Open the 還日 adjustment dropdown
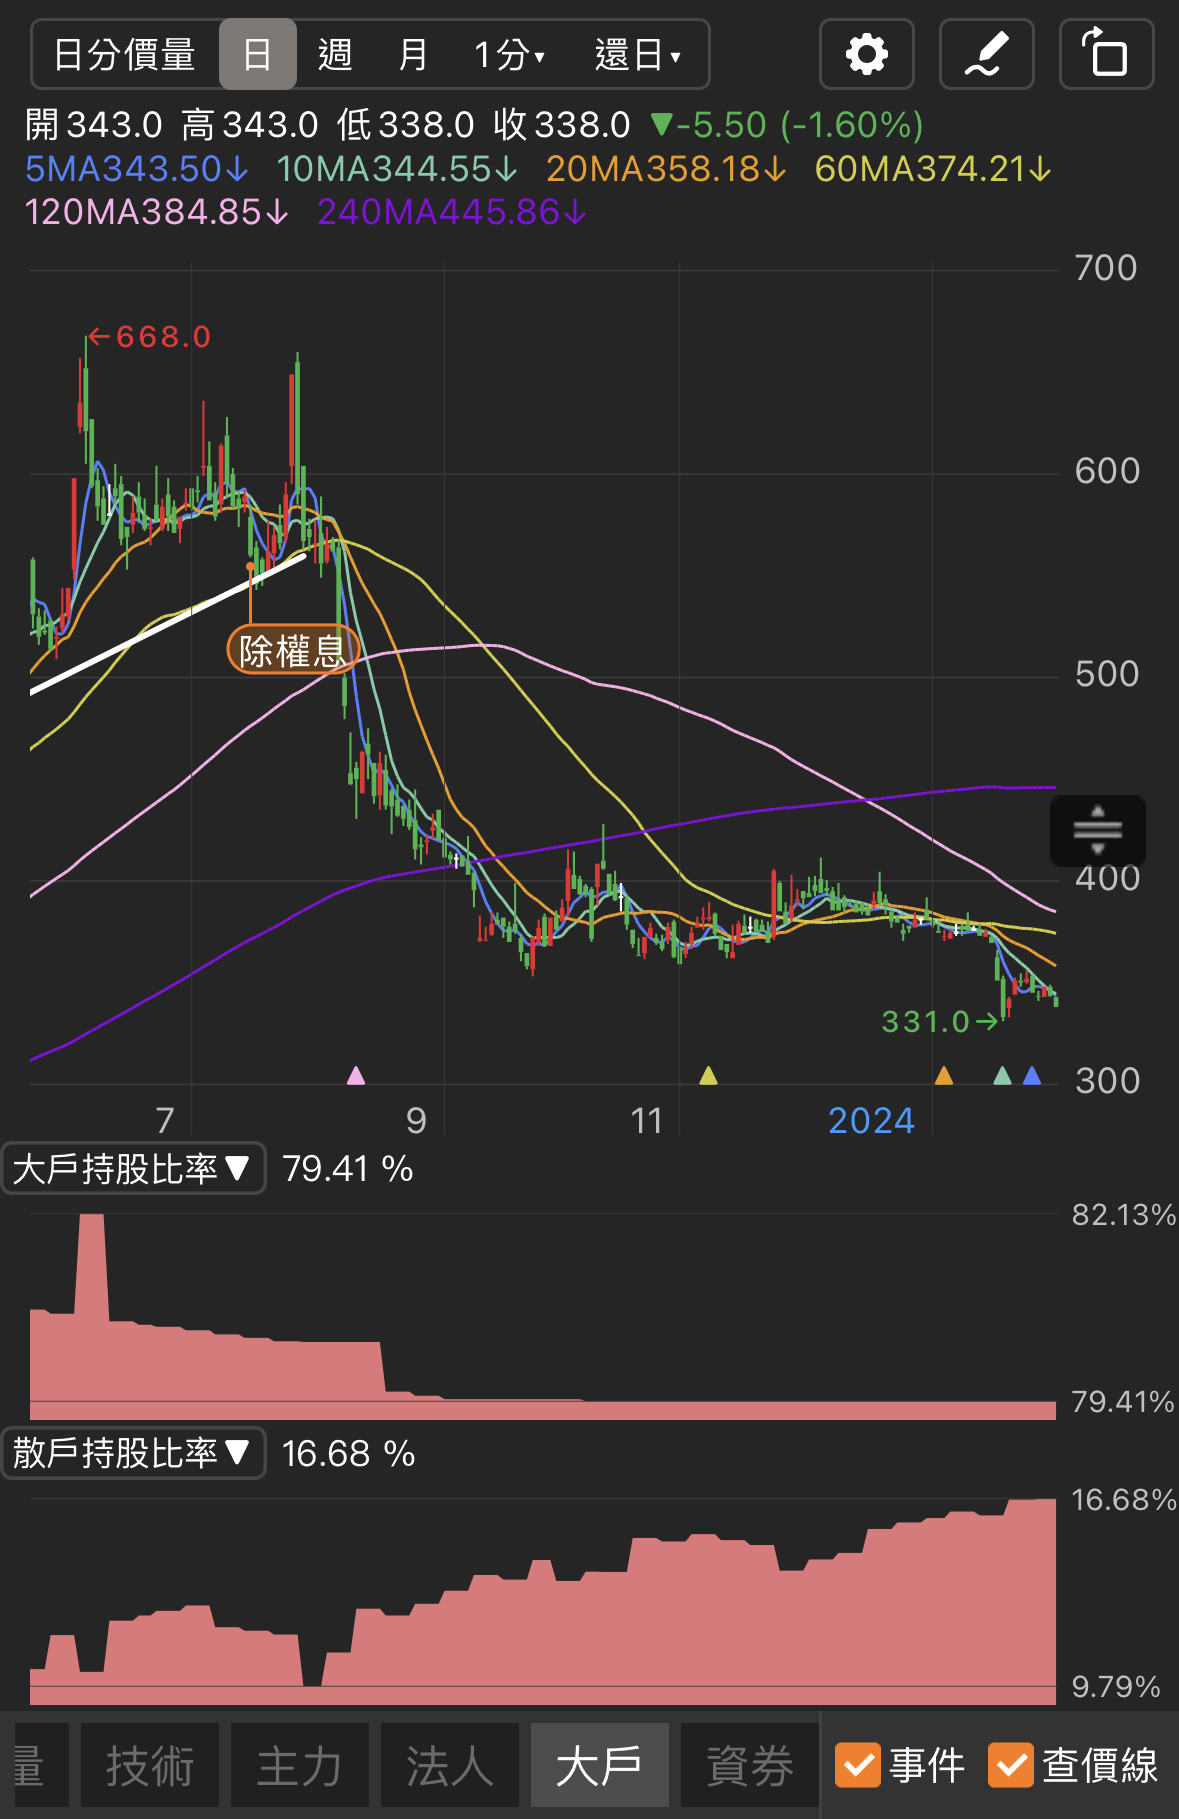 (638, 54)
